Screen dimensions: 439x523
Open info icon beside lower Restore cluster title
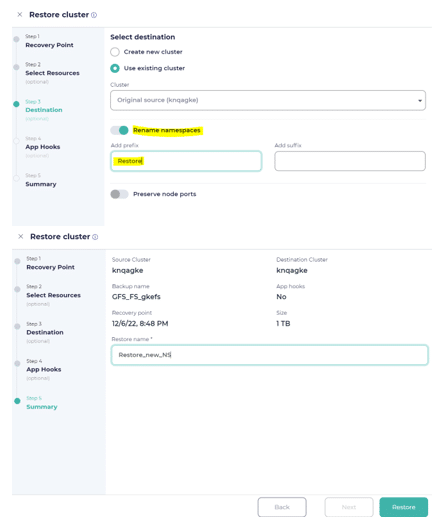95,237
